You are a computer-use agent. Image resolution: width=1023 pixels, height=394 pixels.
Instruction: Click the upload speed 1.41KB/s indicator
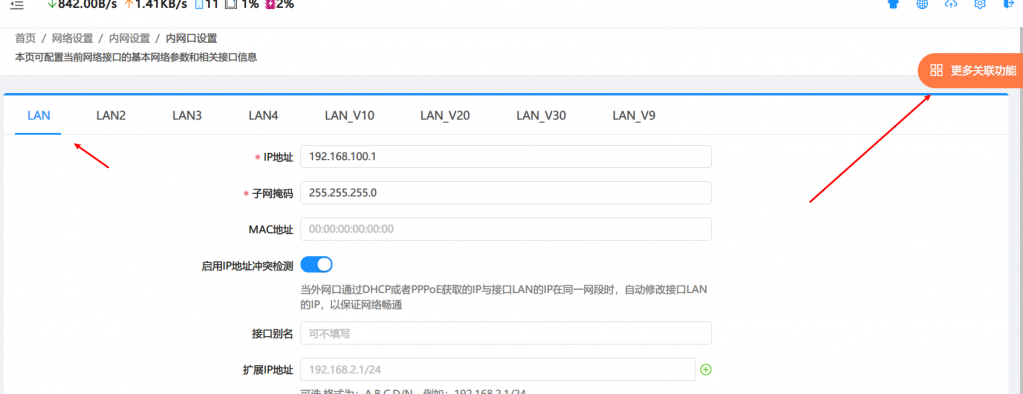155,4
